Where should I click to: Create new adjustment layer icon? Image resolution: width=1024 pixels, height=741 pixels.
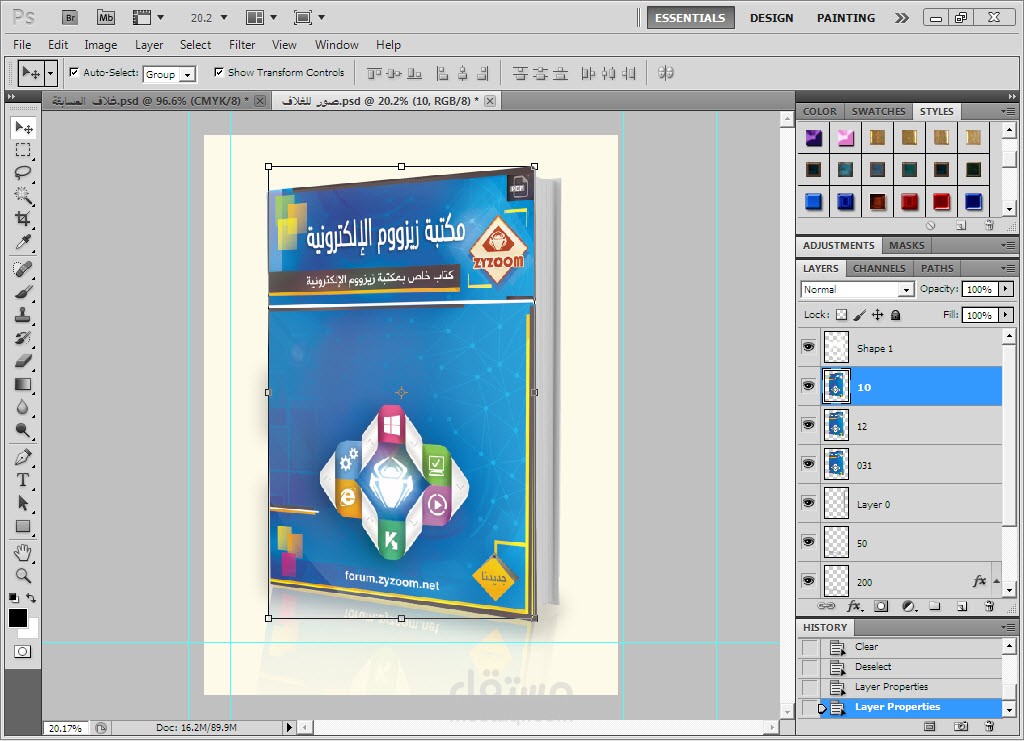(909, 607)
